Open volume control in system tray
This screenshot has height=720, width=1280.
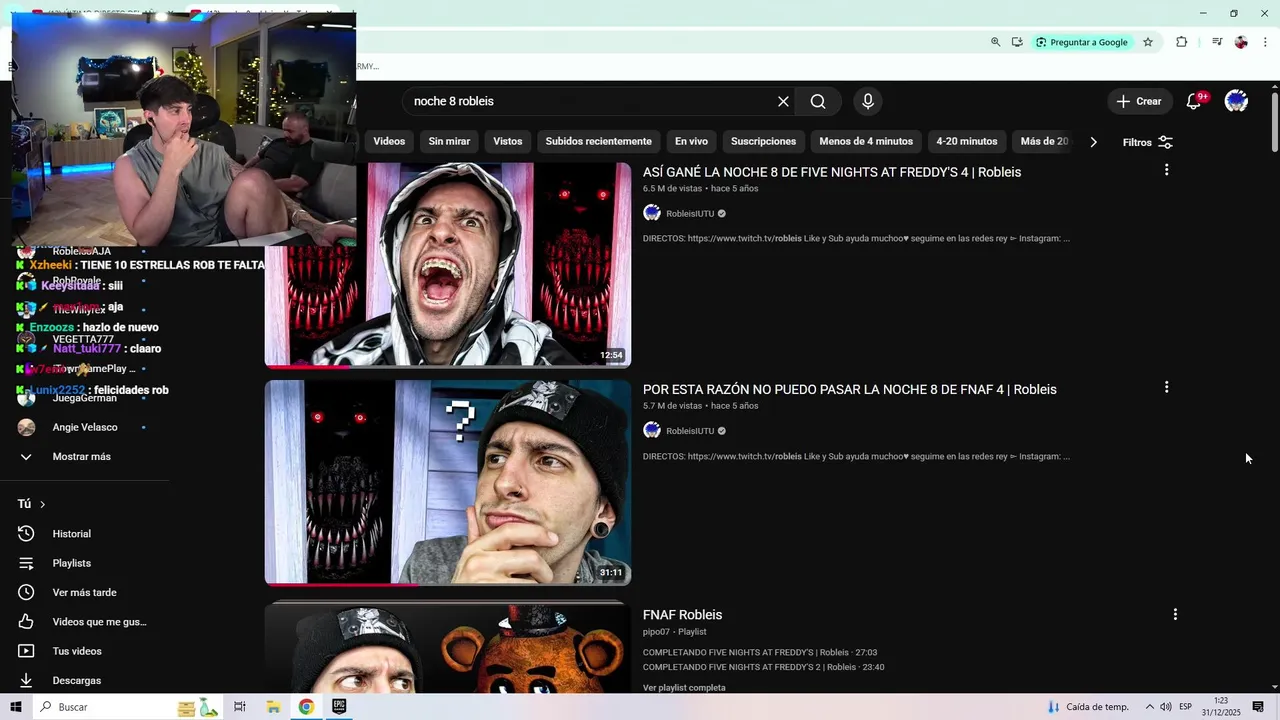point(1166,707)
